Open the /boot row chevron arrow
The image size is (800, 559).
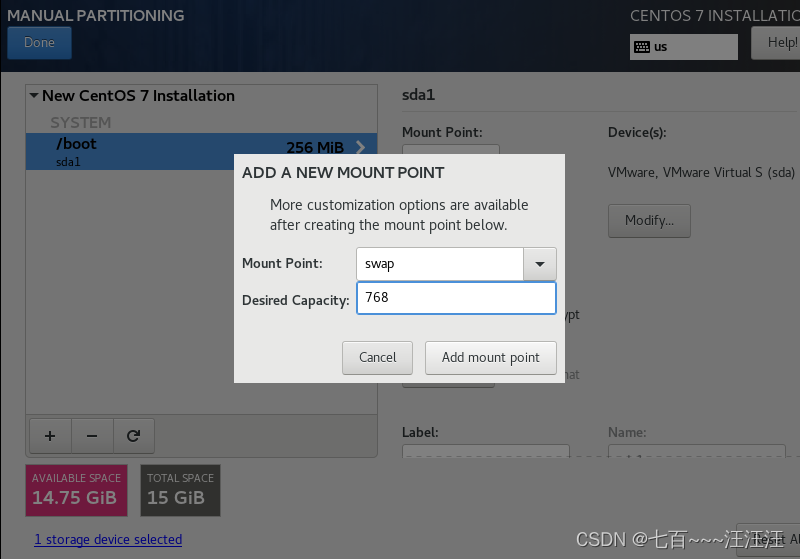tap(361, 147)
